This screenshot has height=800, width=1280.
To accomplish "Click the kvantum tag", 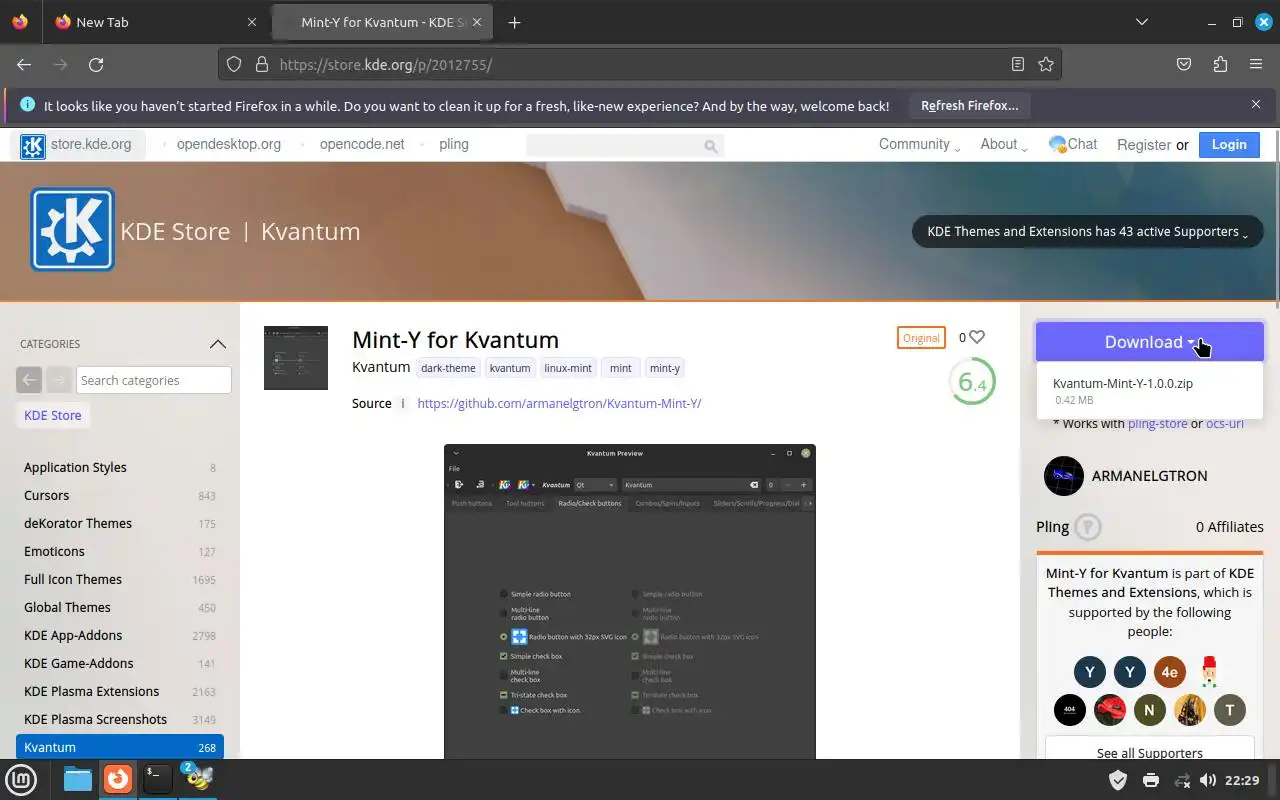I will coord(510,368).
